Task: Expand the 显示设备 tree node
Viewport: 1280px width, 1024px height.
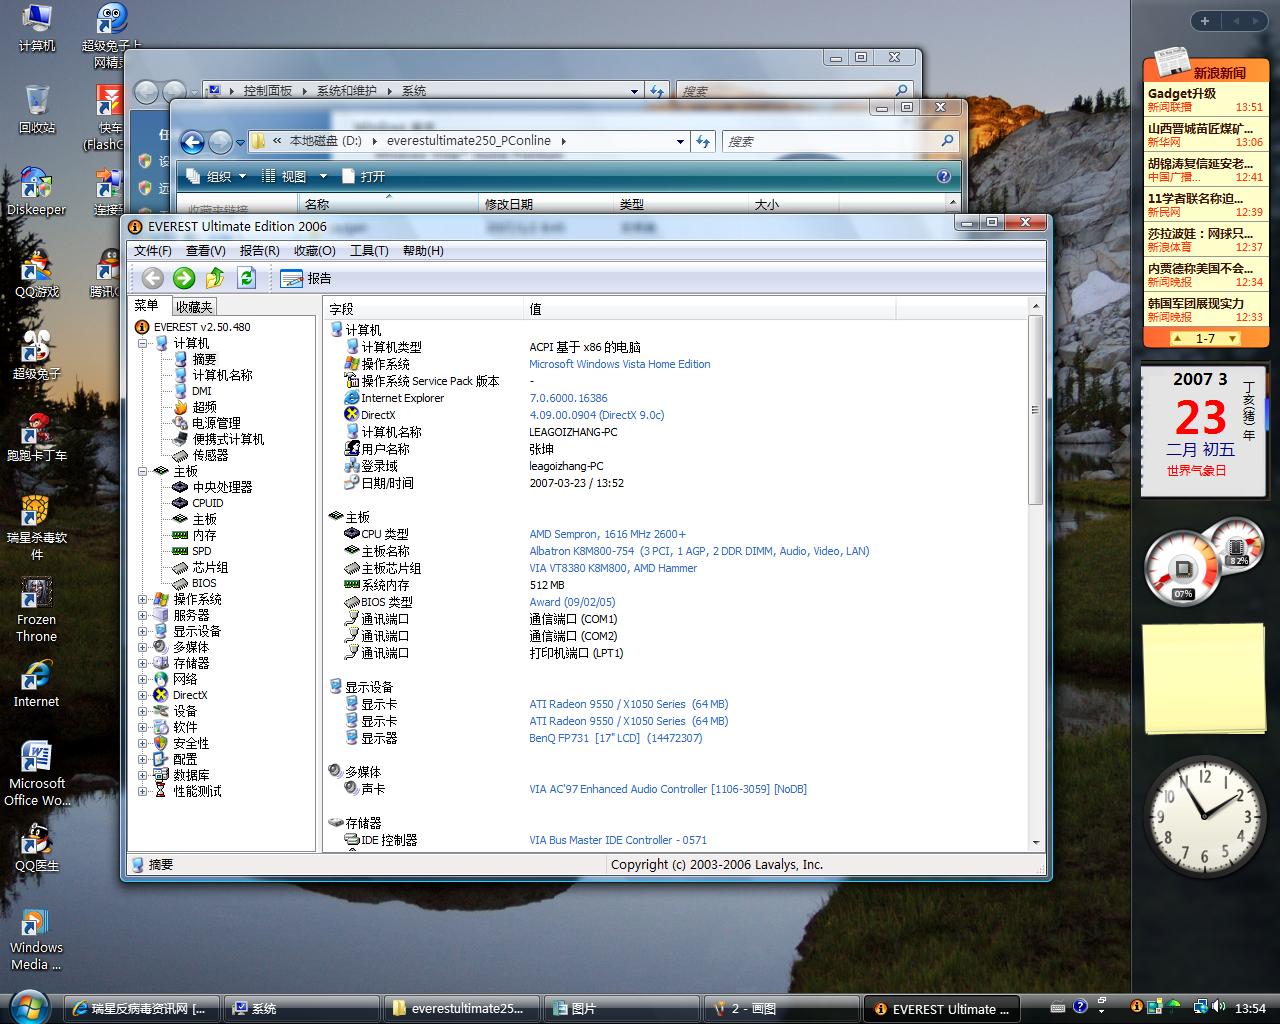Action: (x=143, y=632)
